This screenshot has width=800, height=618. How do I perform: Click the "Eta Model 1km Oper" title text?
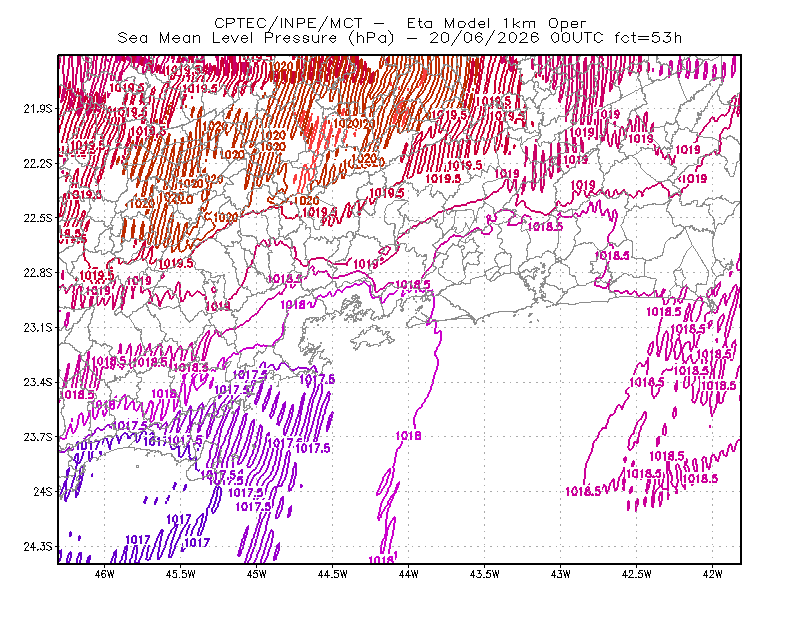click(496, 23)
